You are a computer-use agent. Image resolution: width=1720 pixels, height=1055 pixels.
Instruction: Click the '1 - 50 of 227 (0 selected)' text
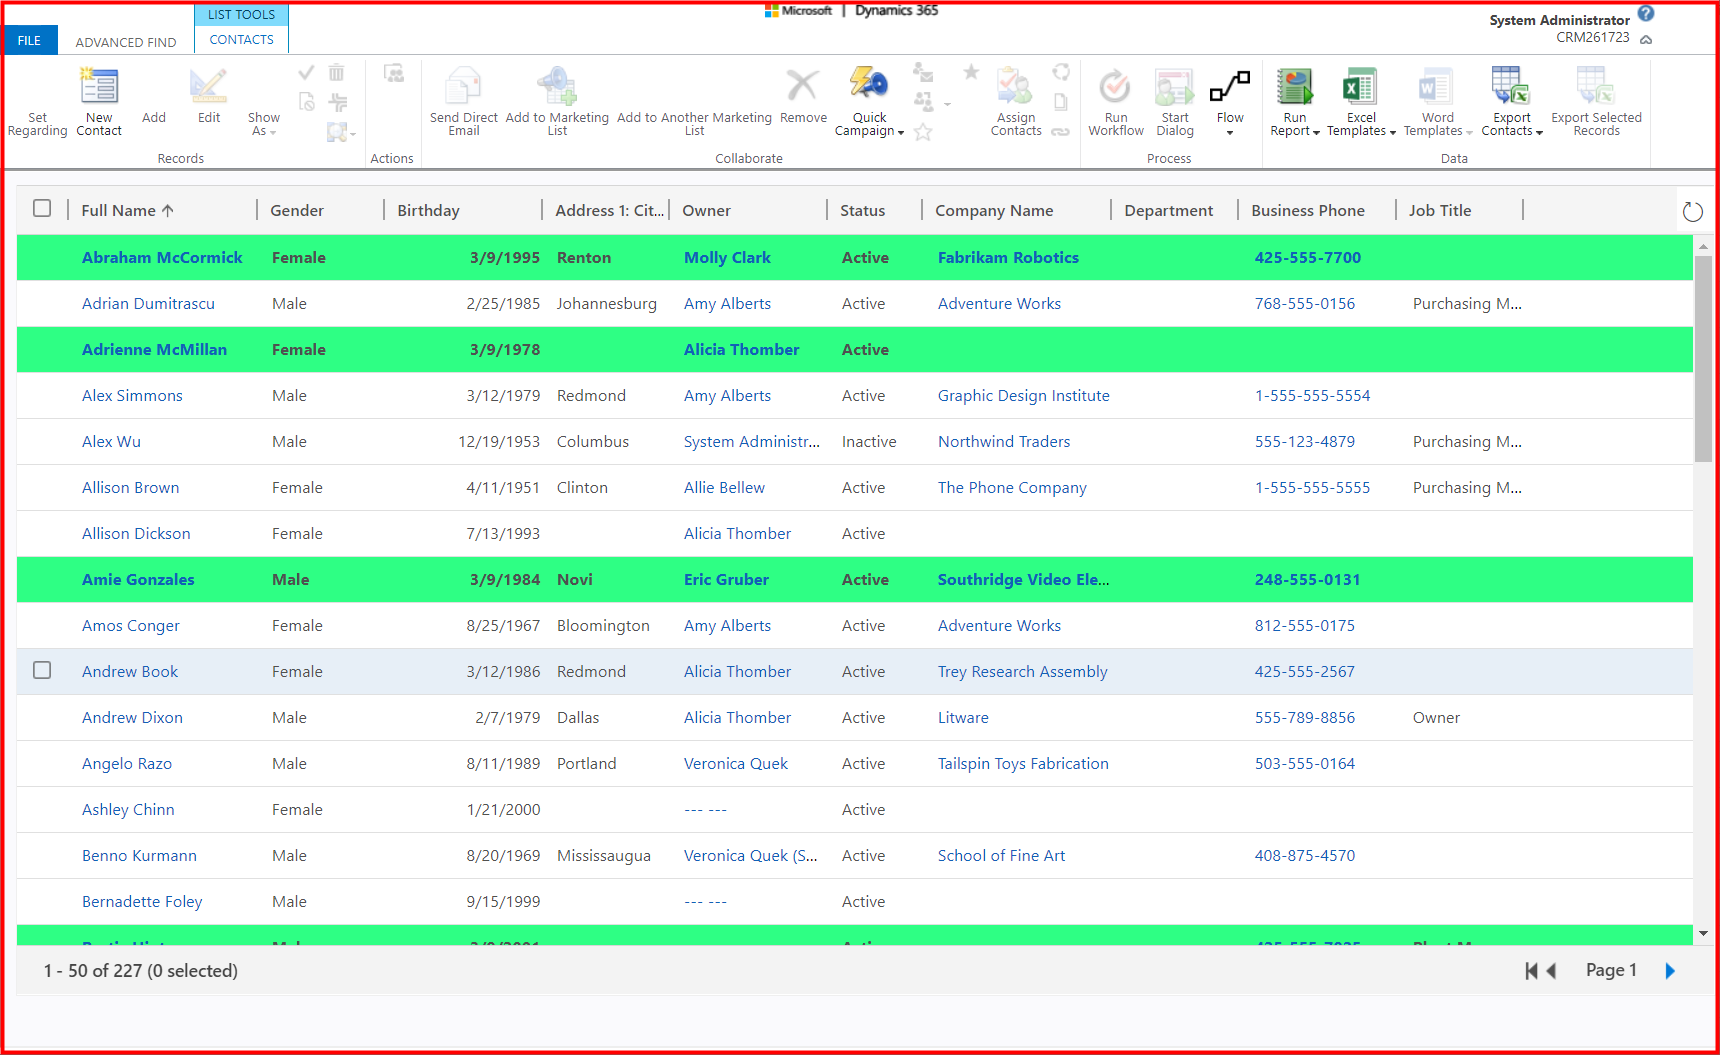pos(140,970)
